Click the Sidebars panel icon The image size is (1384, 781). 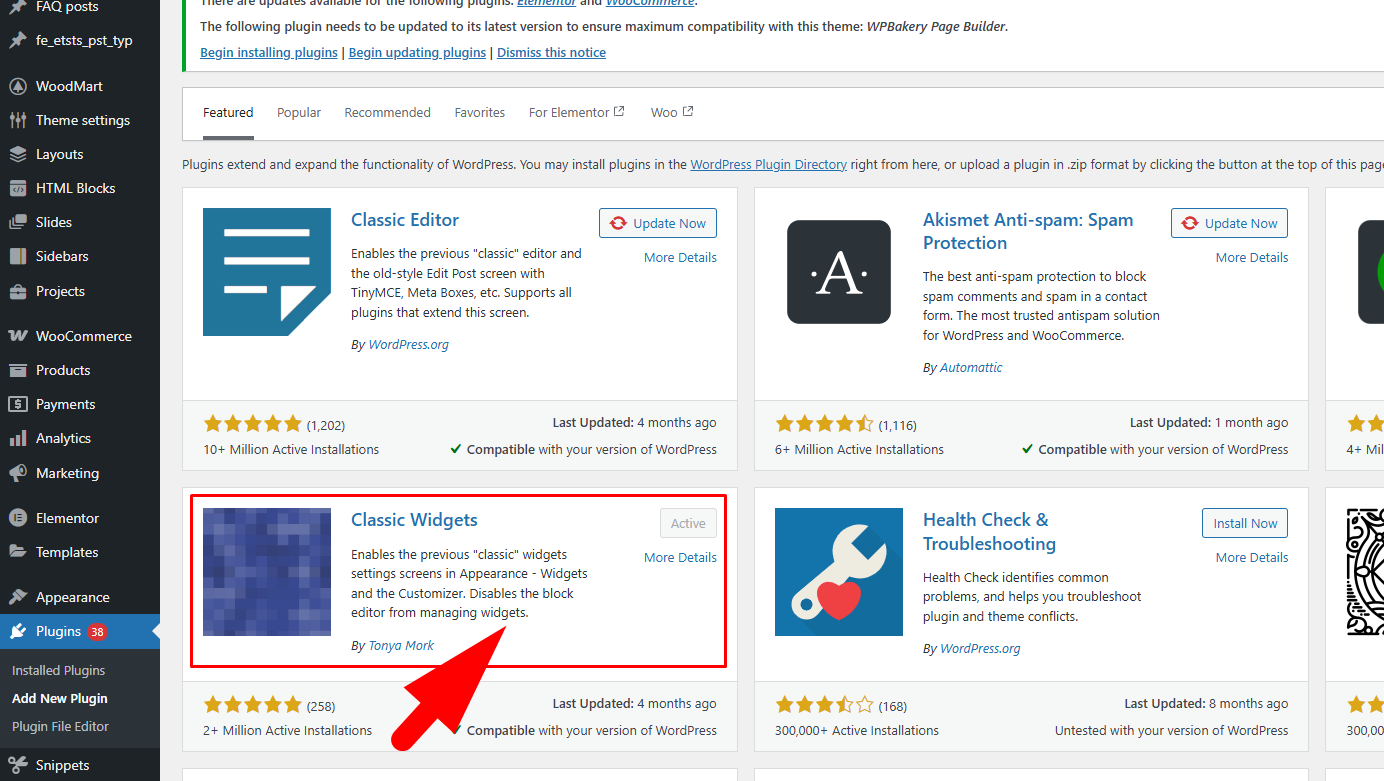click(18, 256)
